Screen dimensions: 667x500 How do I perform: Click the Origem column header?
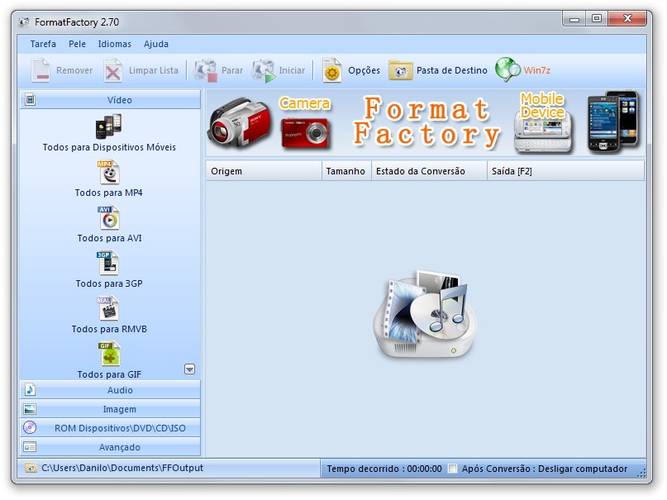tap(264, 171)
